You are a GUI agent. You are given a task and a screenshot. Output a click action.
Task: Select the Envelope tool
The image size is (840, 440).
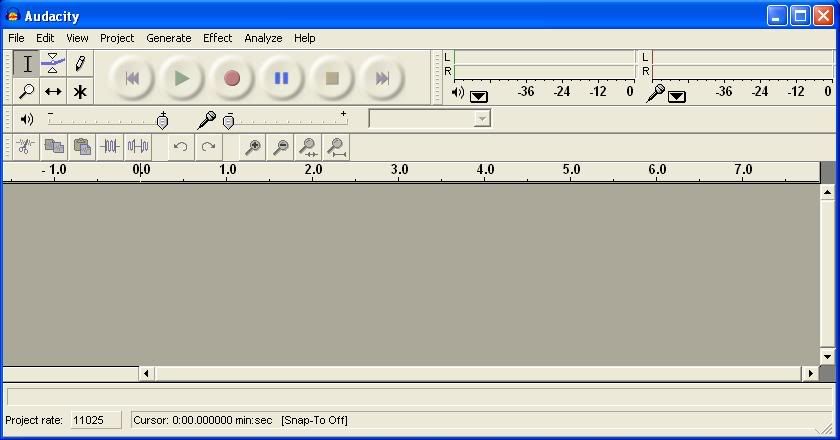53,64
